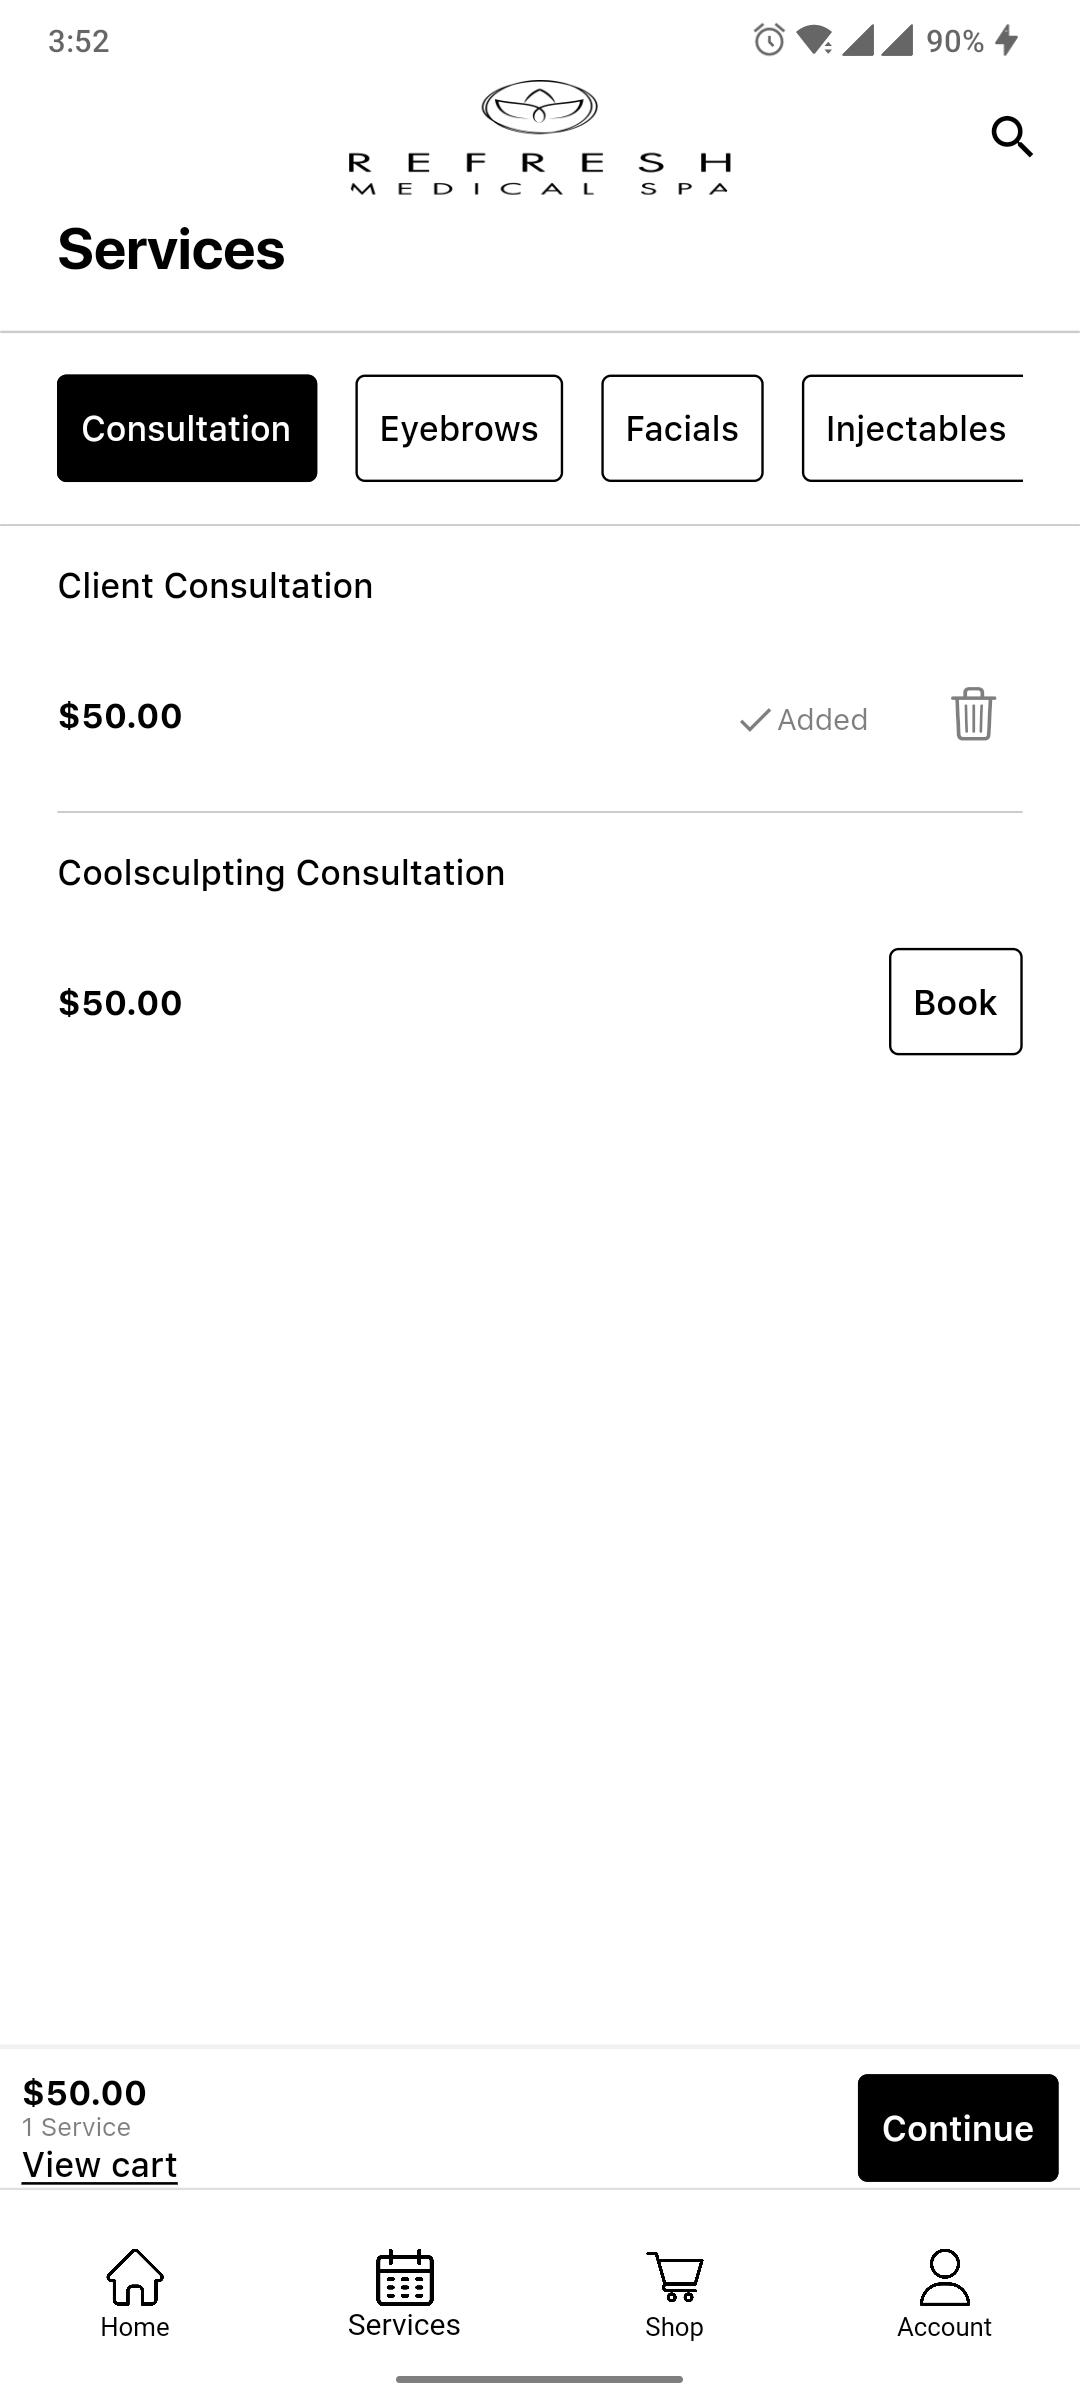Tap the battery charging indicator
This screenshot has width=1080, height=2400.
tap(1006, 40)
